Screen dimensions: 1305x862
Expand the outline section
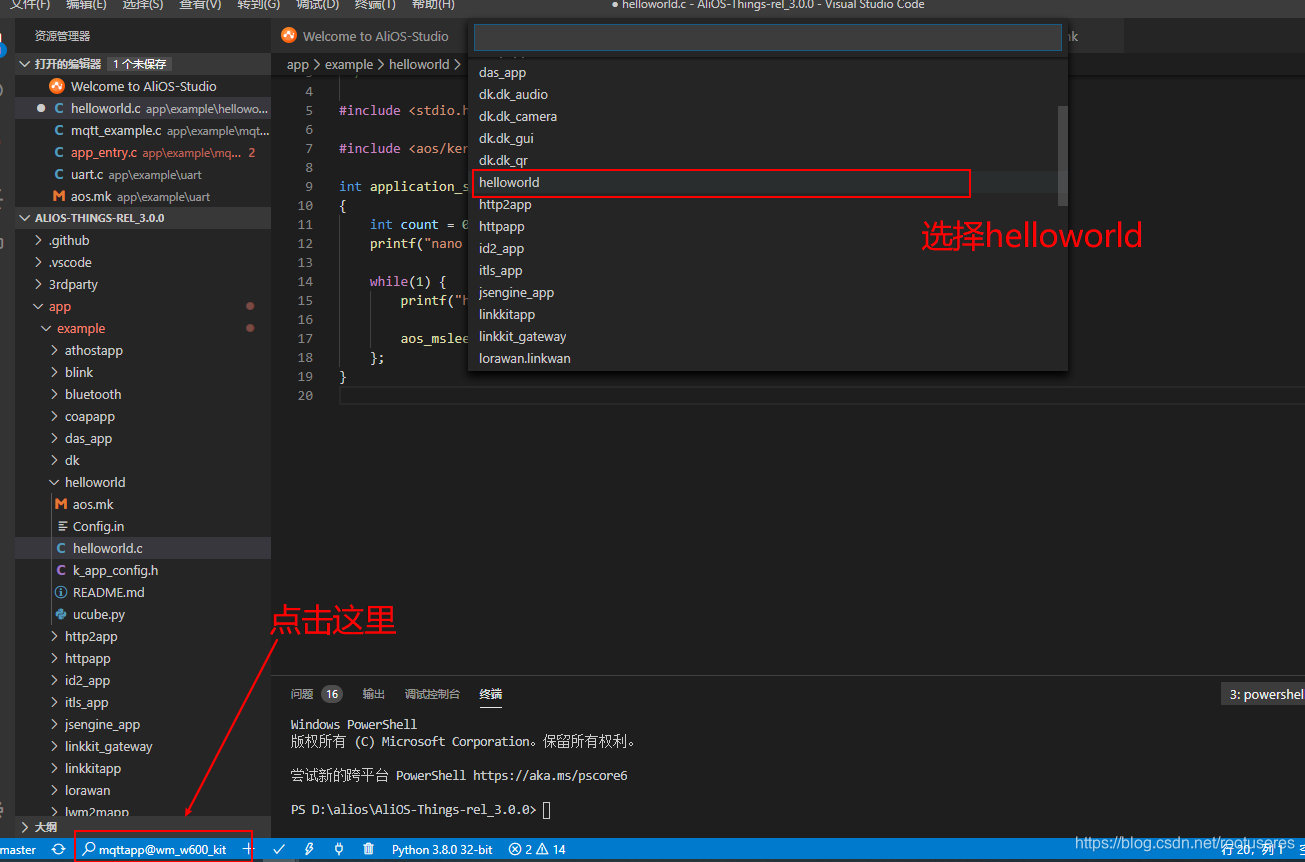(143, 827)
